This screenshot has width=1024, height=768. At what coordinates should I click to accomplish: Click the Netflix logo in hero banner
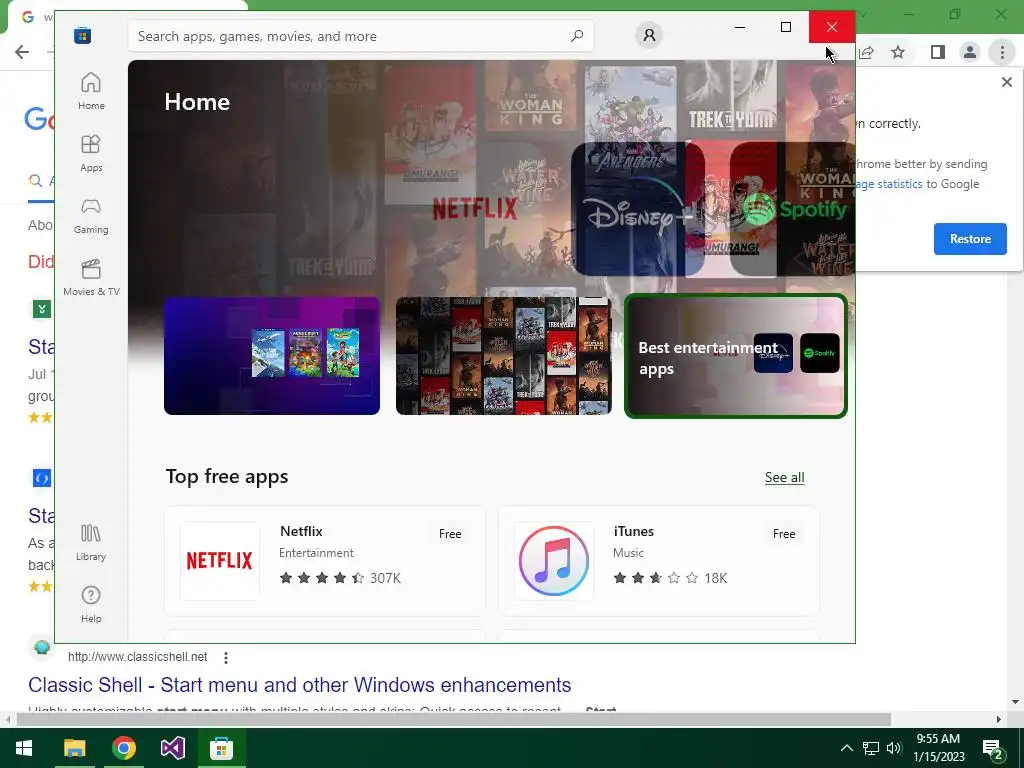[475, 209]
